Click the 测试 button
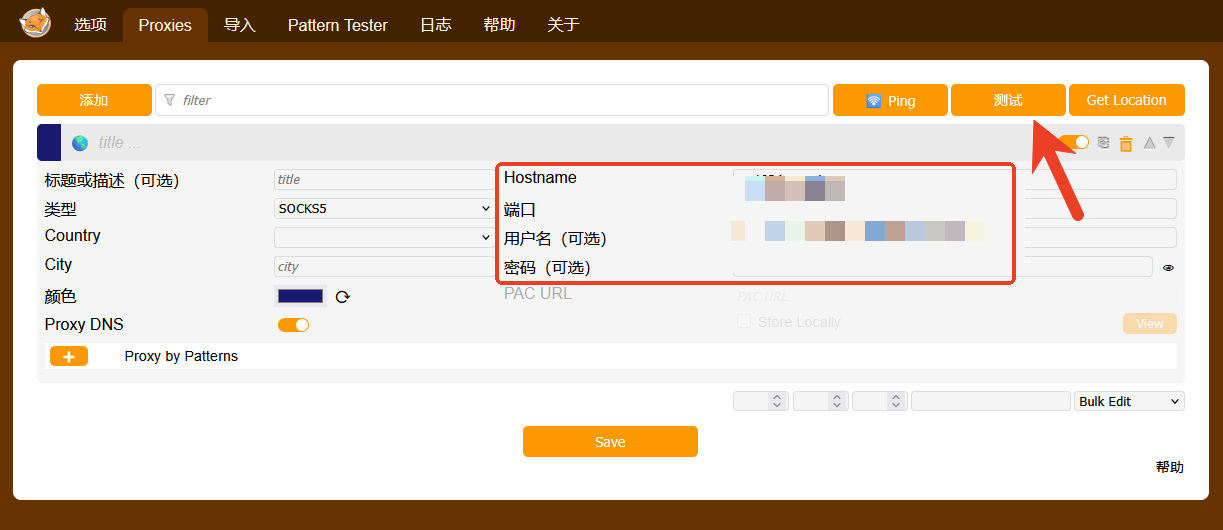 pos(1007,100)
